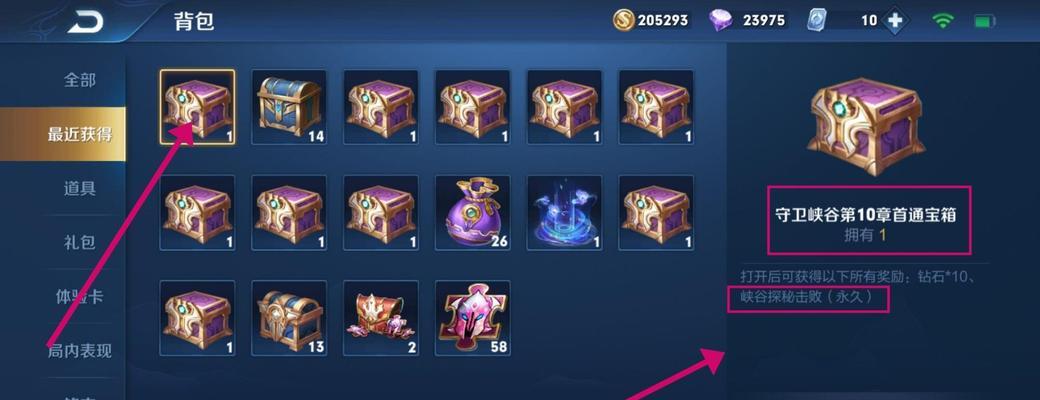The height and width of the screenshot is (400, 1040).
Task: Tap the purple diamond currency icon
Action: pos(720,21)
